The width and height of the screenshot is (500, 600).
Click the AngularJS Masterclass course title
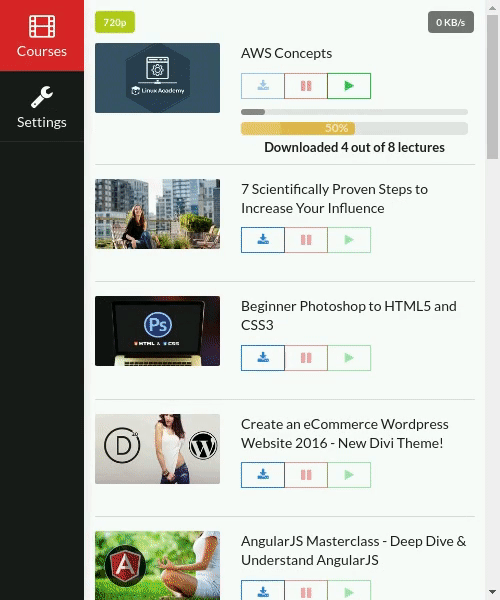coord(353,551)
